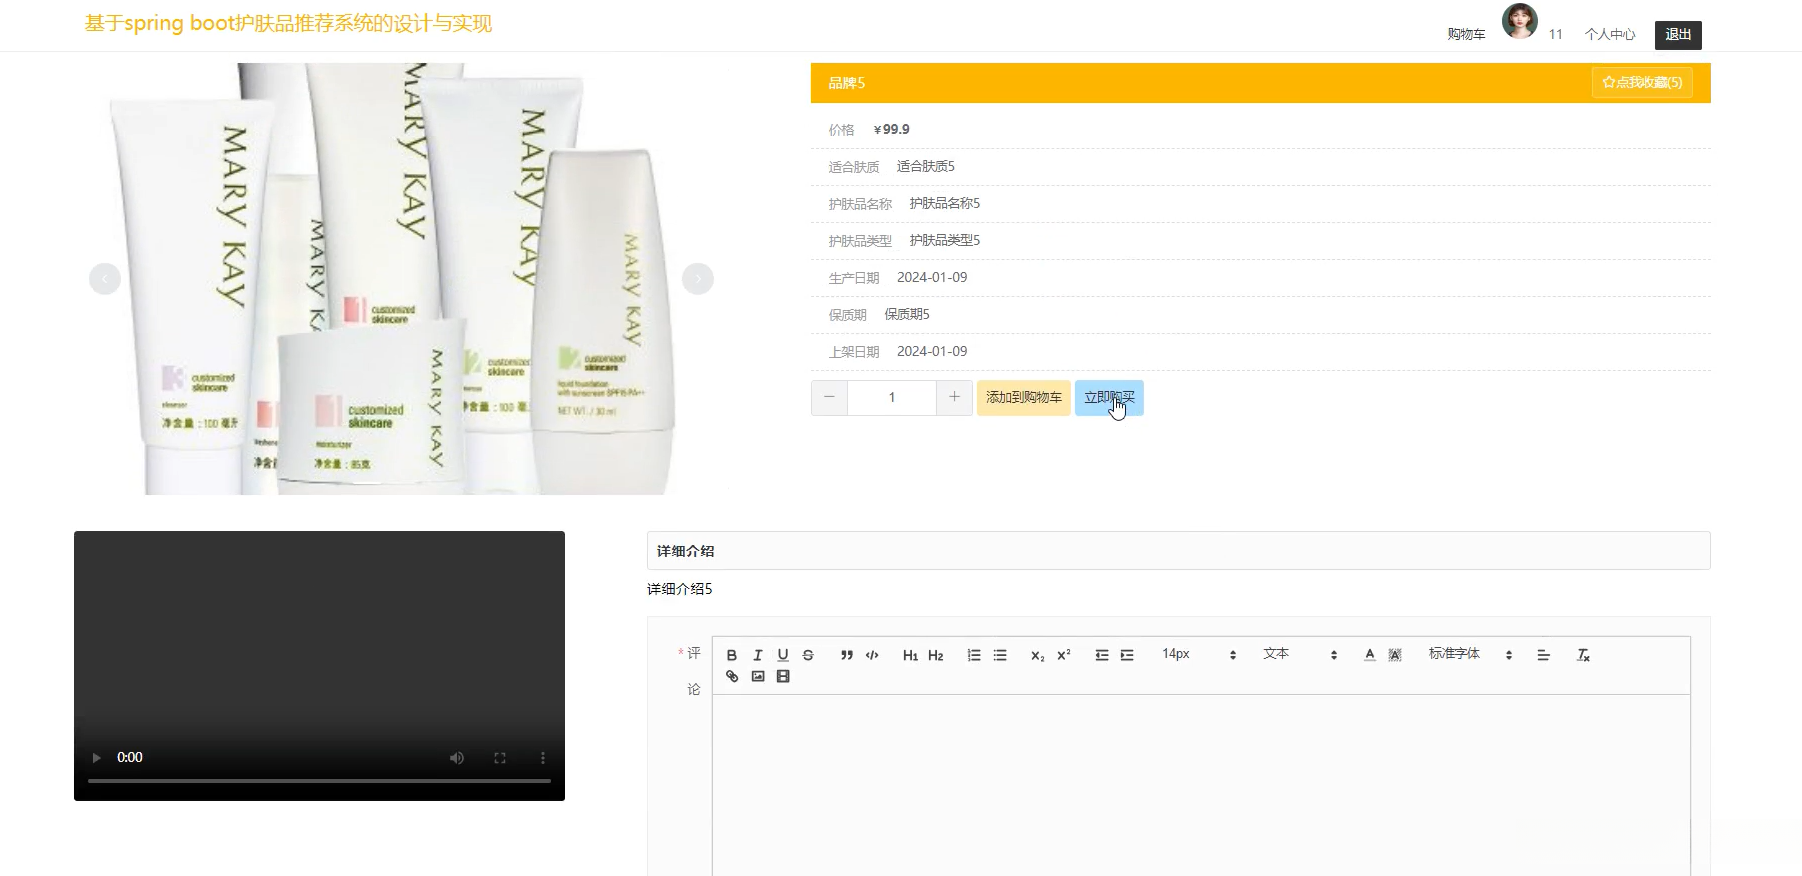Open the video more-options menu
1802x876 pixels.
543,758
